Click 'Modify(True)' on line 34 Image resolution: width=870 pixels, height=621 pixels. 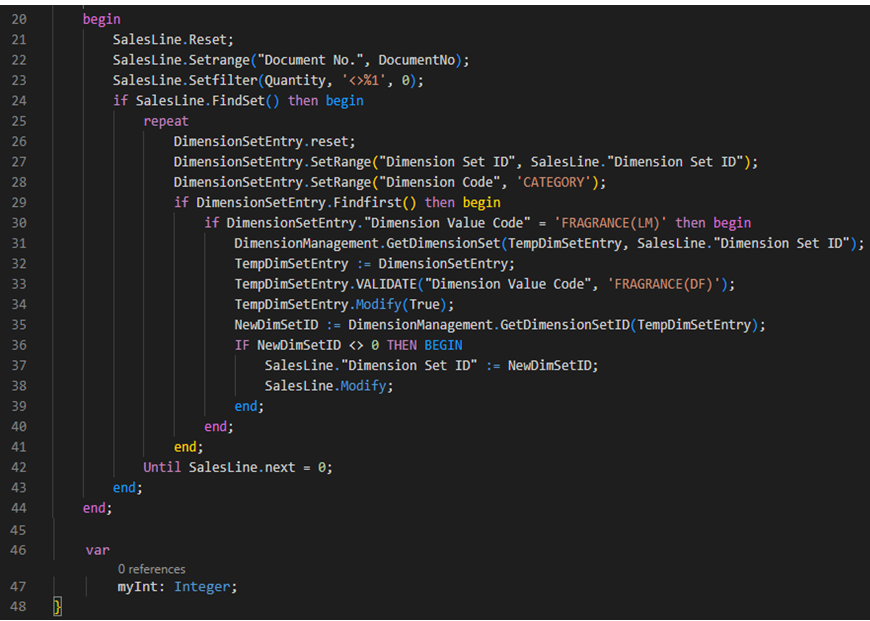(401, 304)
